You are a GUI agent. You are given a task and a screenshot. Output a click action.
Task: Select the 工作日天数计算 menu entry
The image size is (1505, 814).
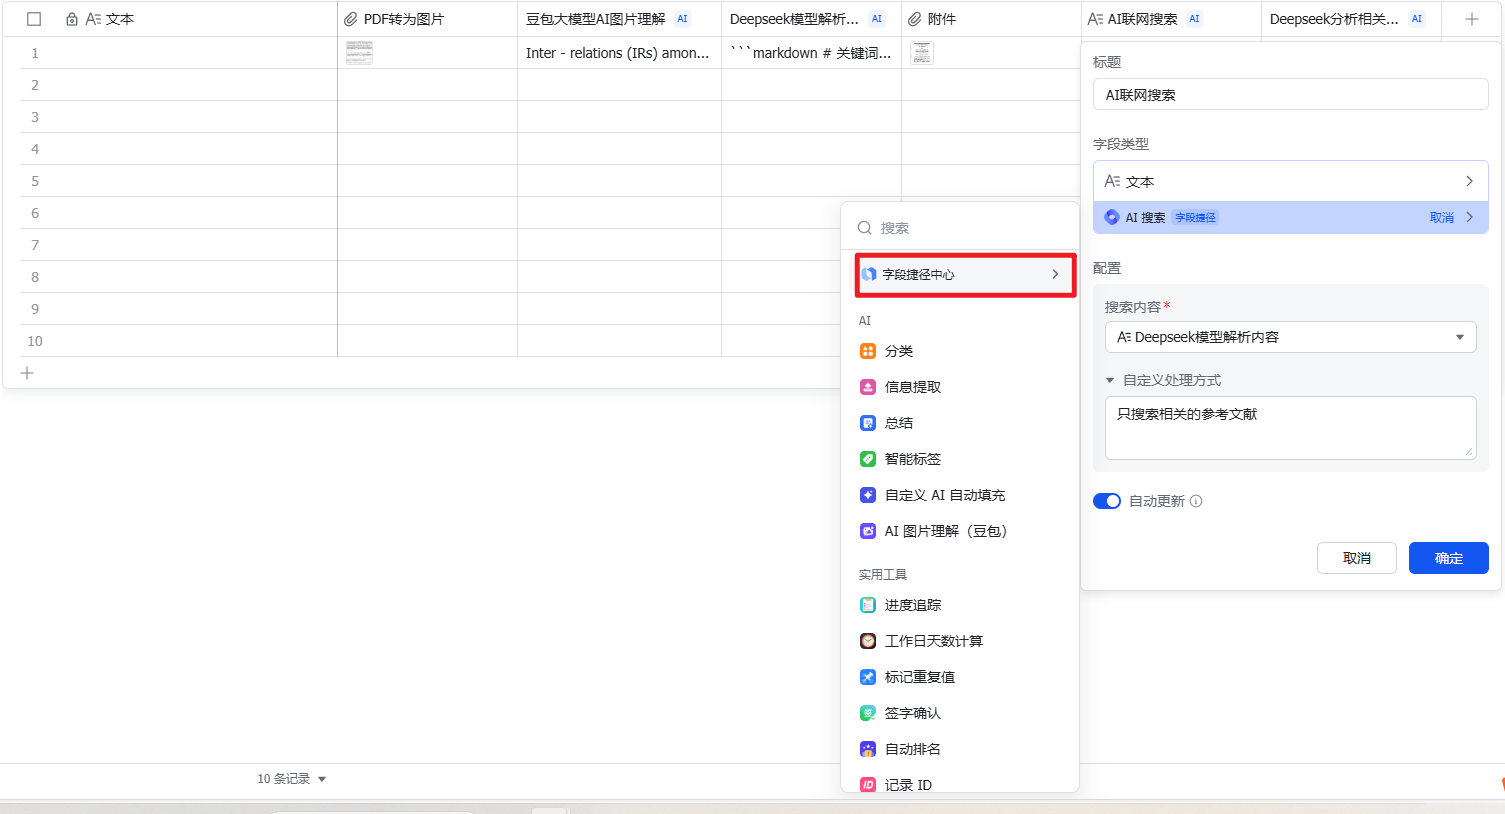(960, 641)
